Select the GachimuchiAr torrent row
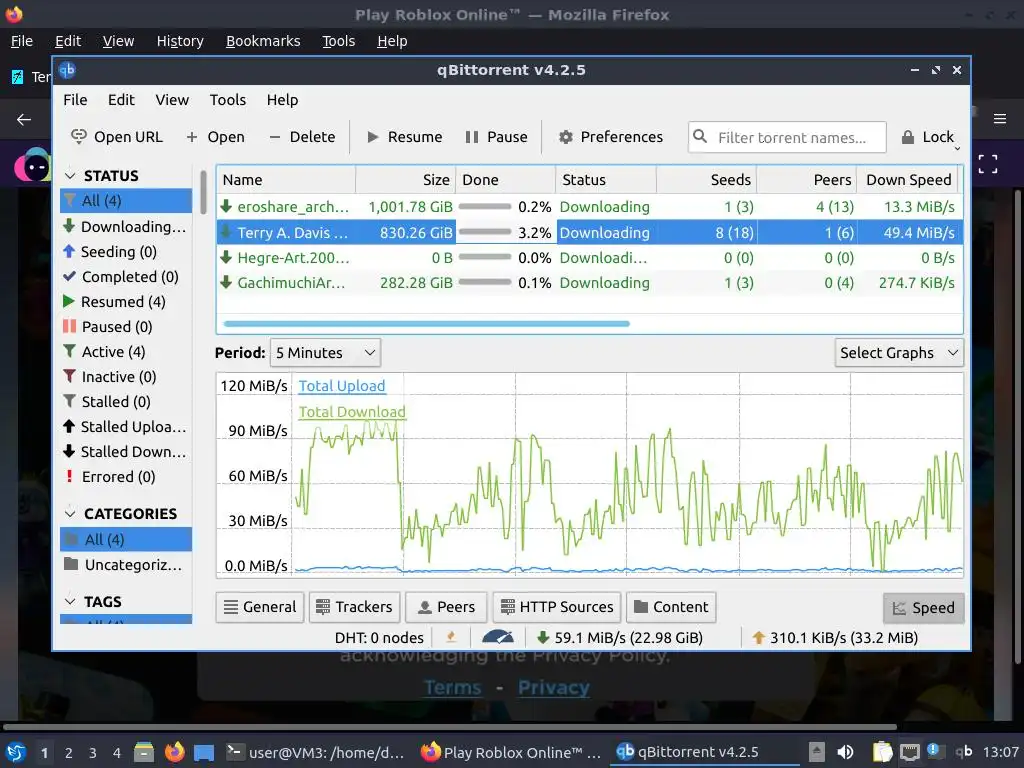The width and height of the screenshot is (1024, 768). pos(590,283)
